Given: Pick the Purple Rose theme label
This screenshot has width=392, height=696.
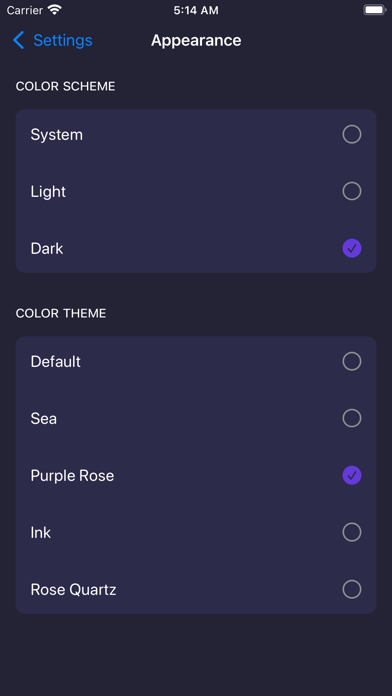Looking at the screenshot, I should click(72, 476).
